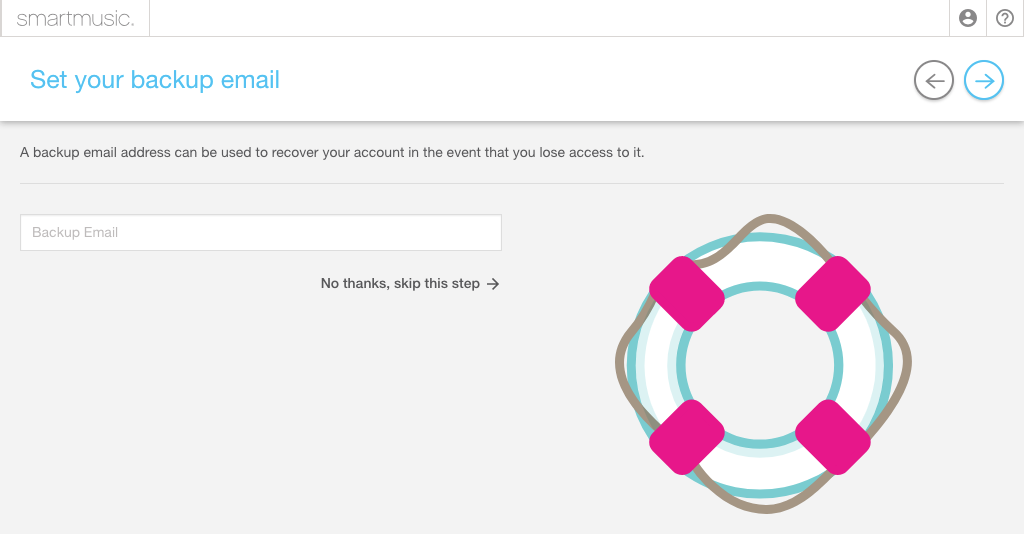Screen dimensions: 1024x534
Task: Click the "Set your backup email" heading
Action: pos(155,80)
